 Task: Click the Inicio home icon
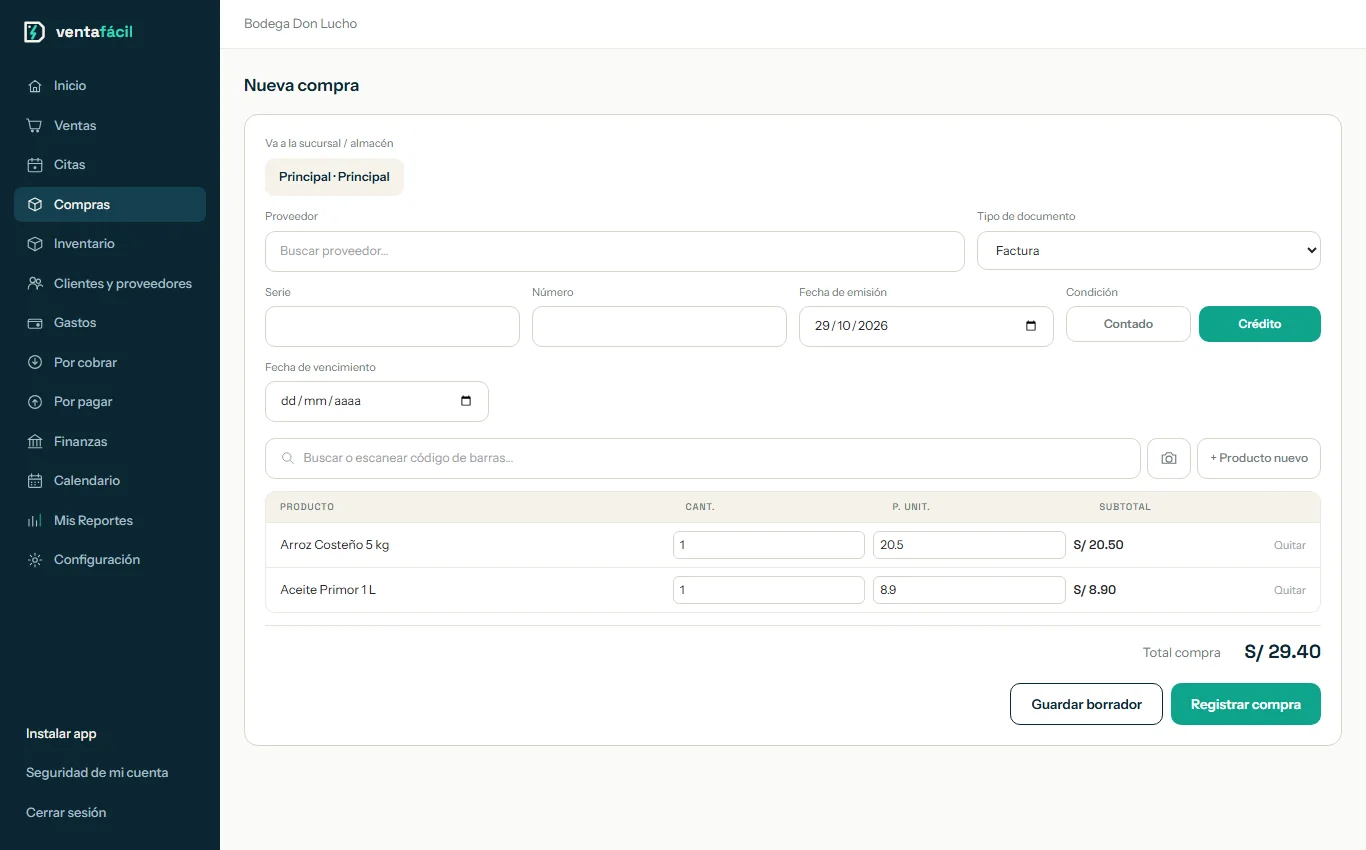(35, 86)
